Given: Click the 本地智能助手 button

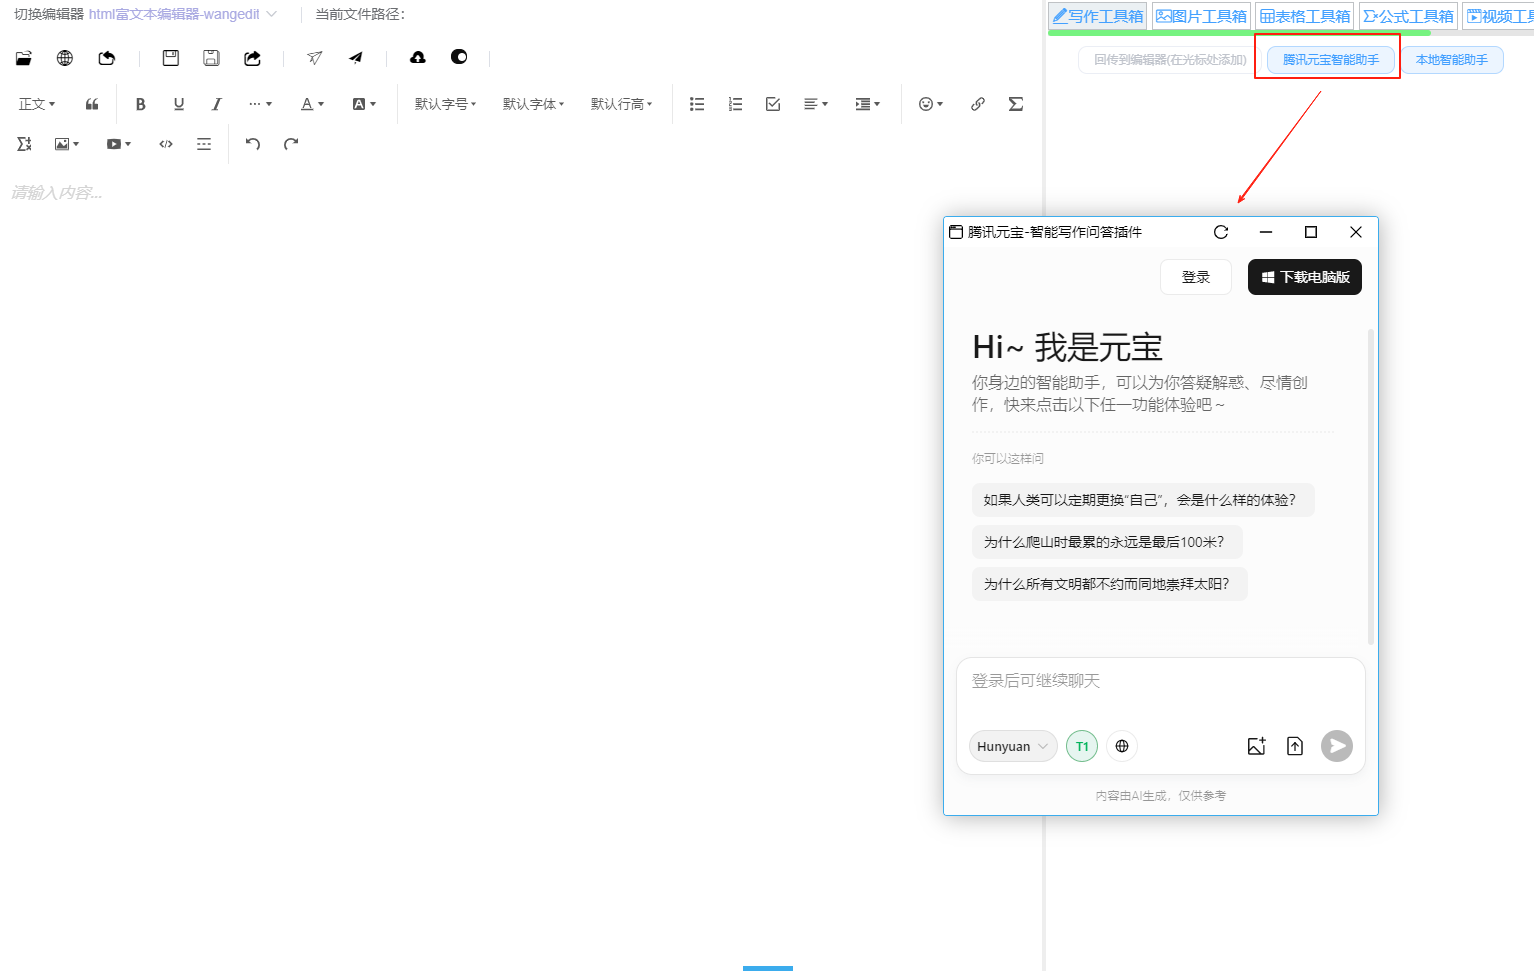Looking at the screenshot, I should coord(1452,60).
